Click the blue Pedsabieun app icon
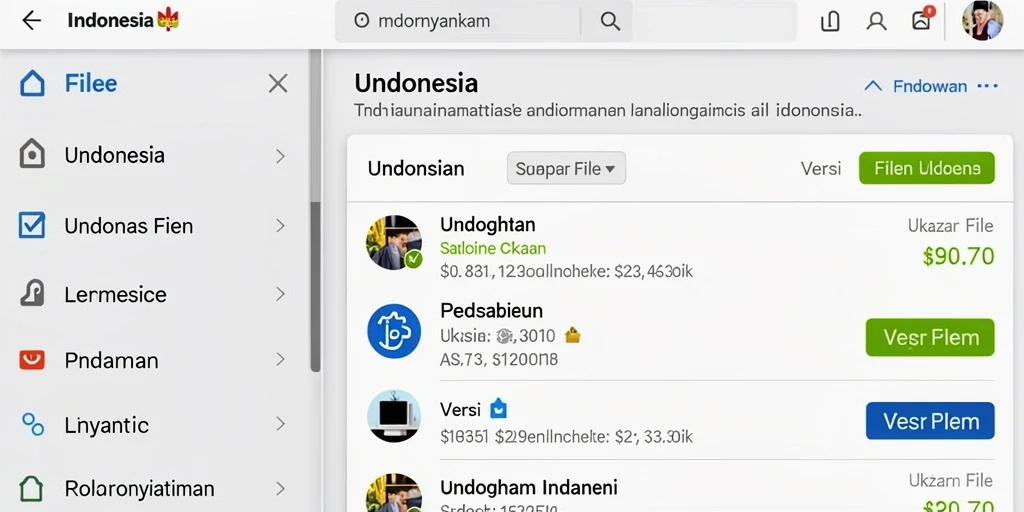The image size is (1024, 512). click(x=394, y=330)
